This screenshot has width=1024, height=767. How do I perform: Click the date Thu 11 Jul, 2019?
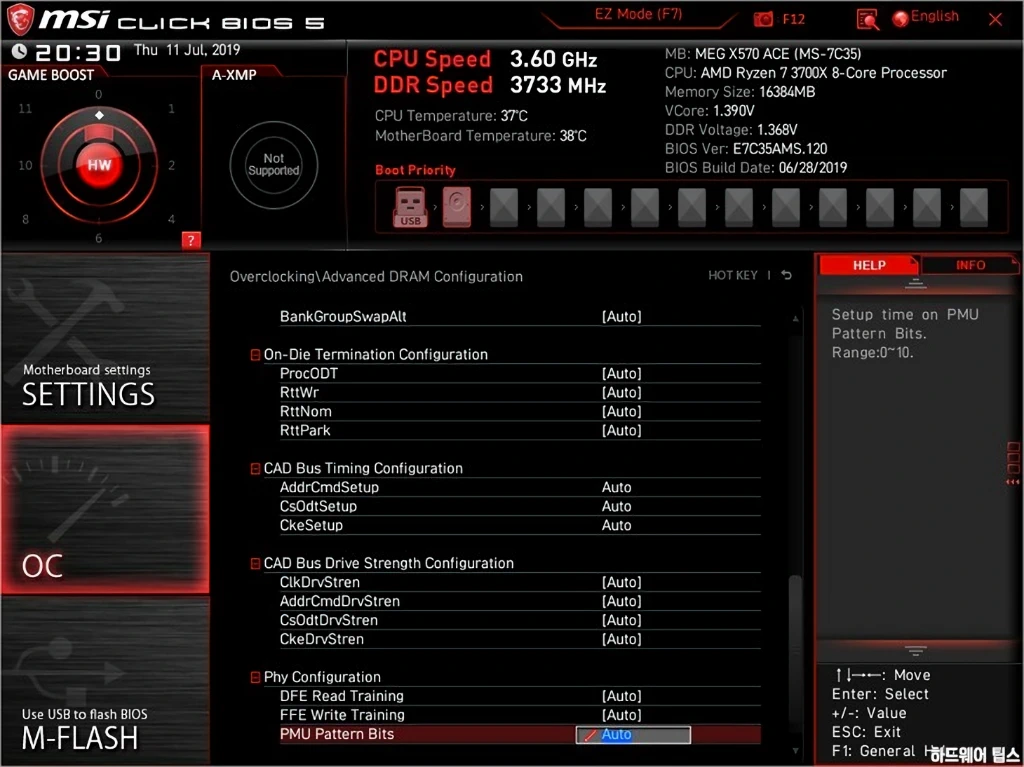[187, 50]
